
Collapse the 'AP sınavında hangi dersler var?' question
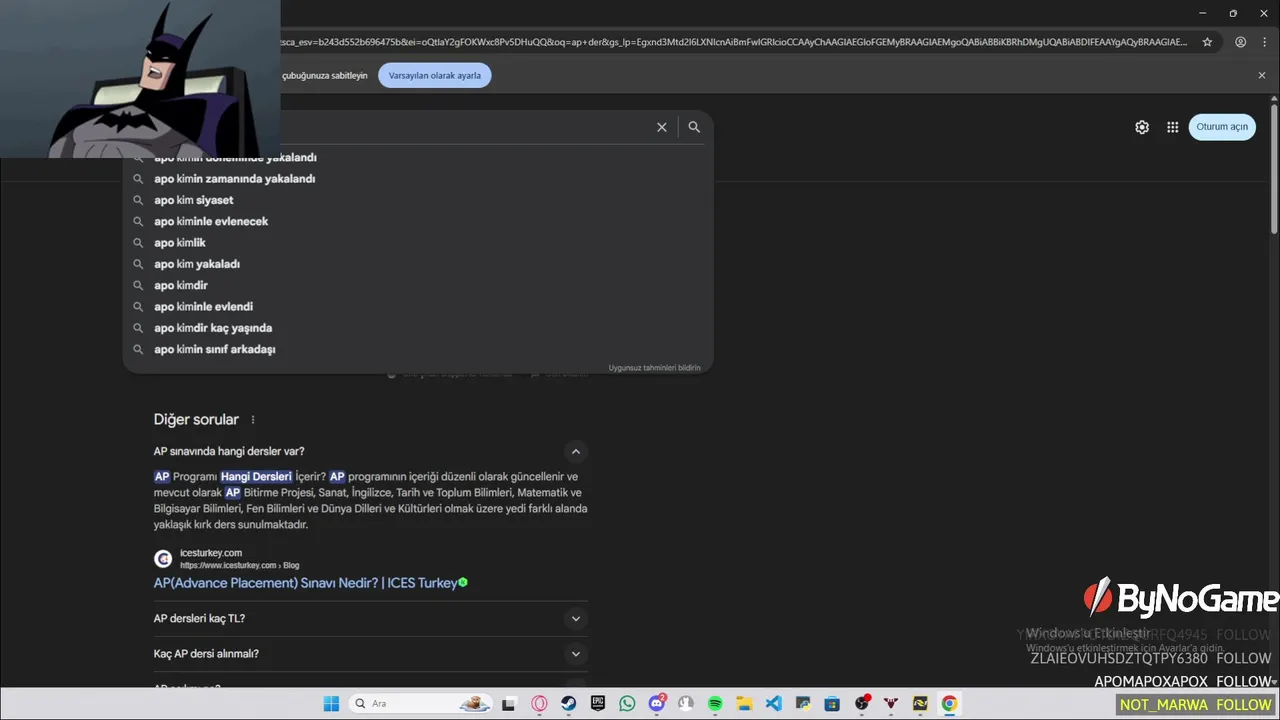[x=575, y=451]
